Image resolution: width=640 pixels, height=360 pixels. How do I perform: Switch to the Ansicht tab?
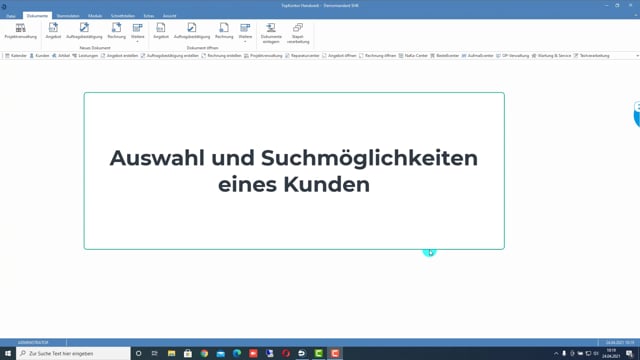[x=169, y=16]
